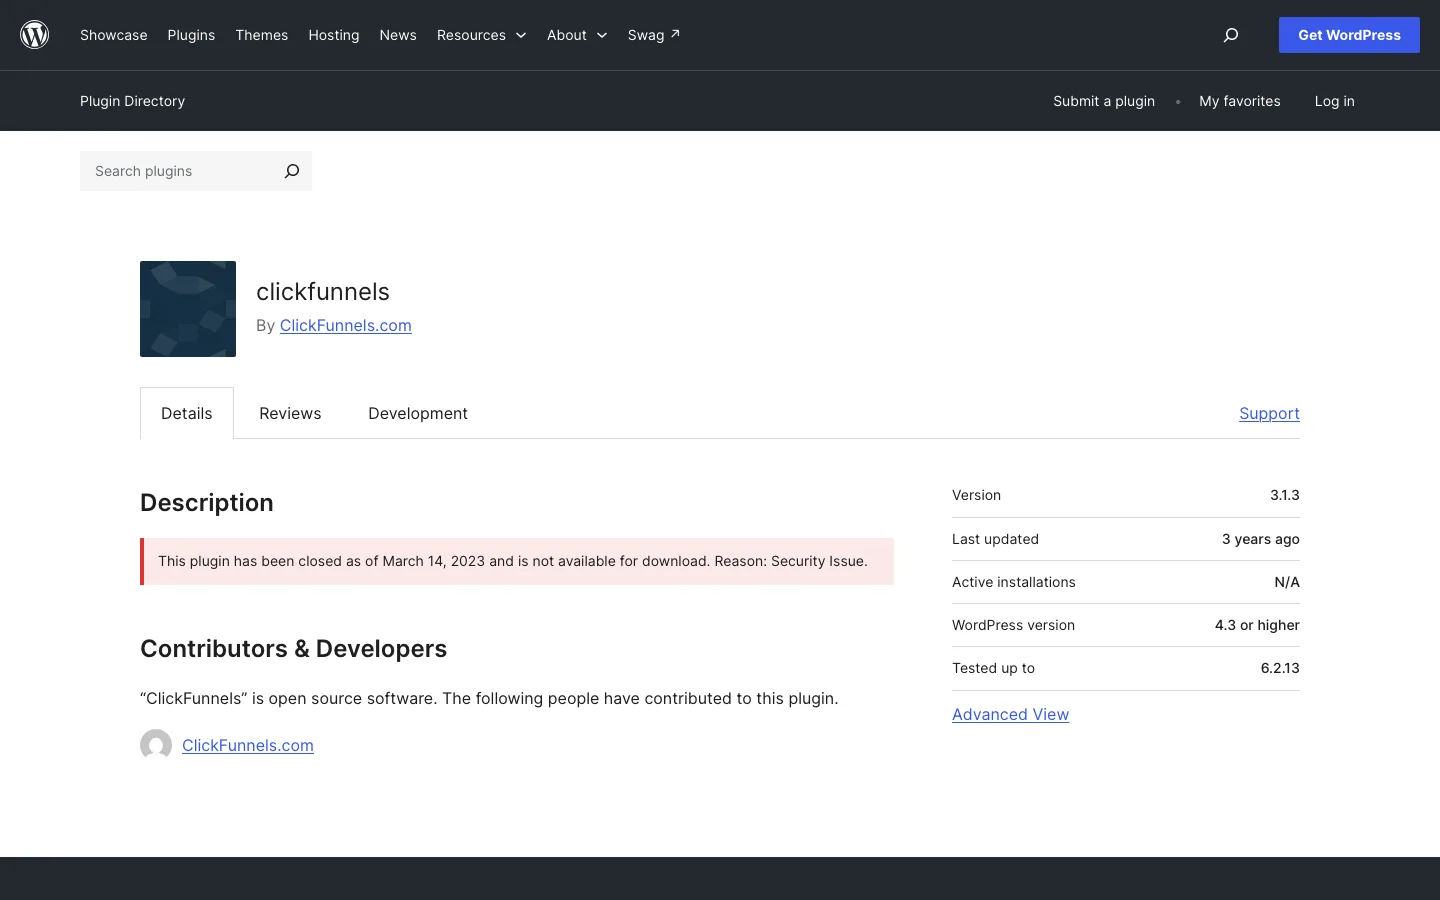Image resolution: width=1440 pixels, height=900 pixels.
Task: Click the ClickFunnels.com contributor avatar
Action: click(x=156, y=745)
